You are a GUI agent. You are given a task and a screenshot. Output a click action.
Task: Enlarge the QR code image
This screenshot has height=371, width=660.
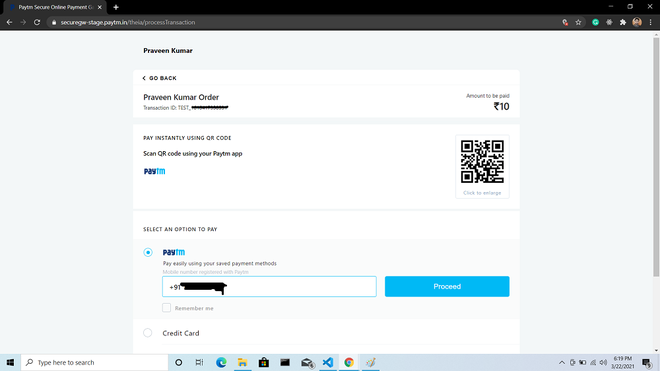click(482, 166)
